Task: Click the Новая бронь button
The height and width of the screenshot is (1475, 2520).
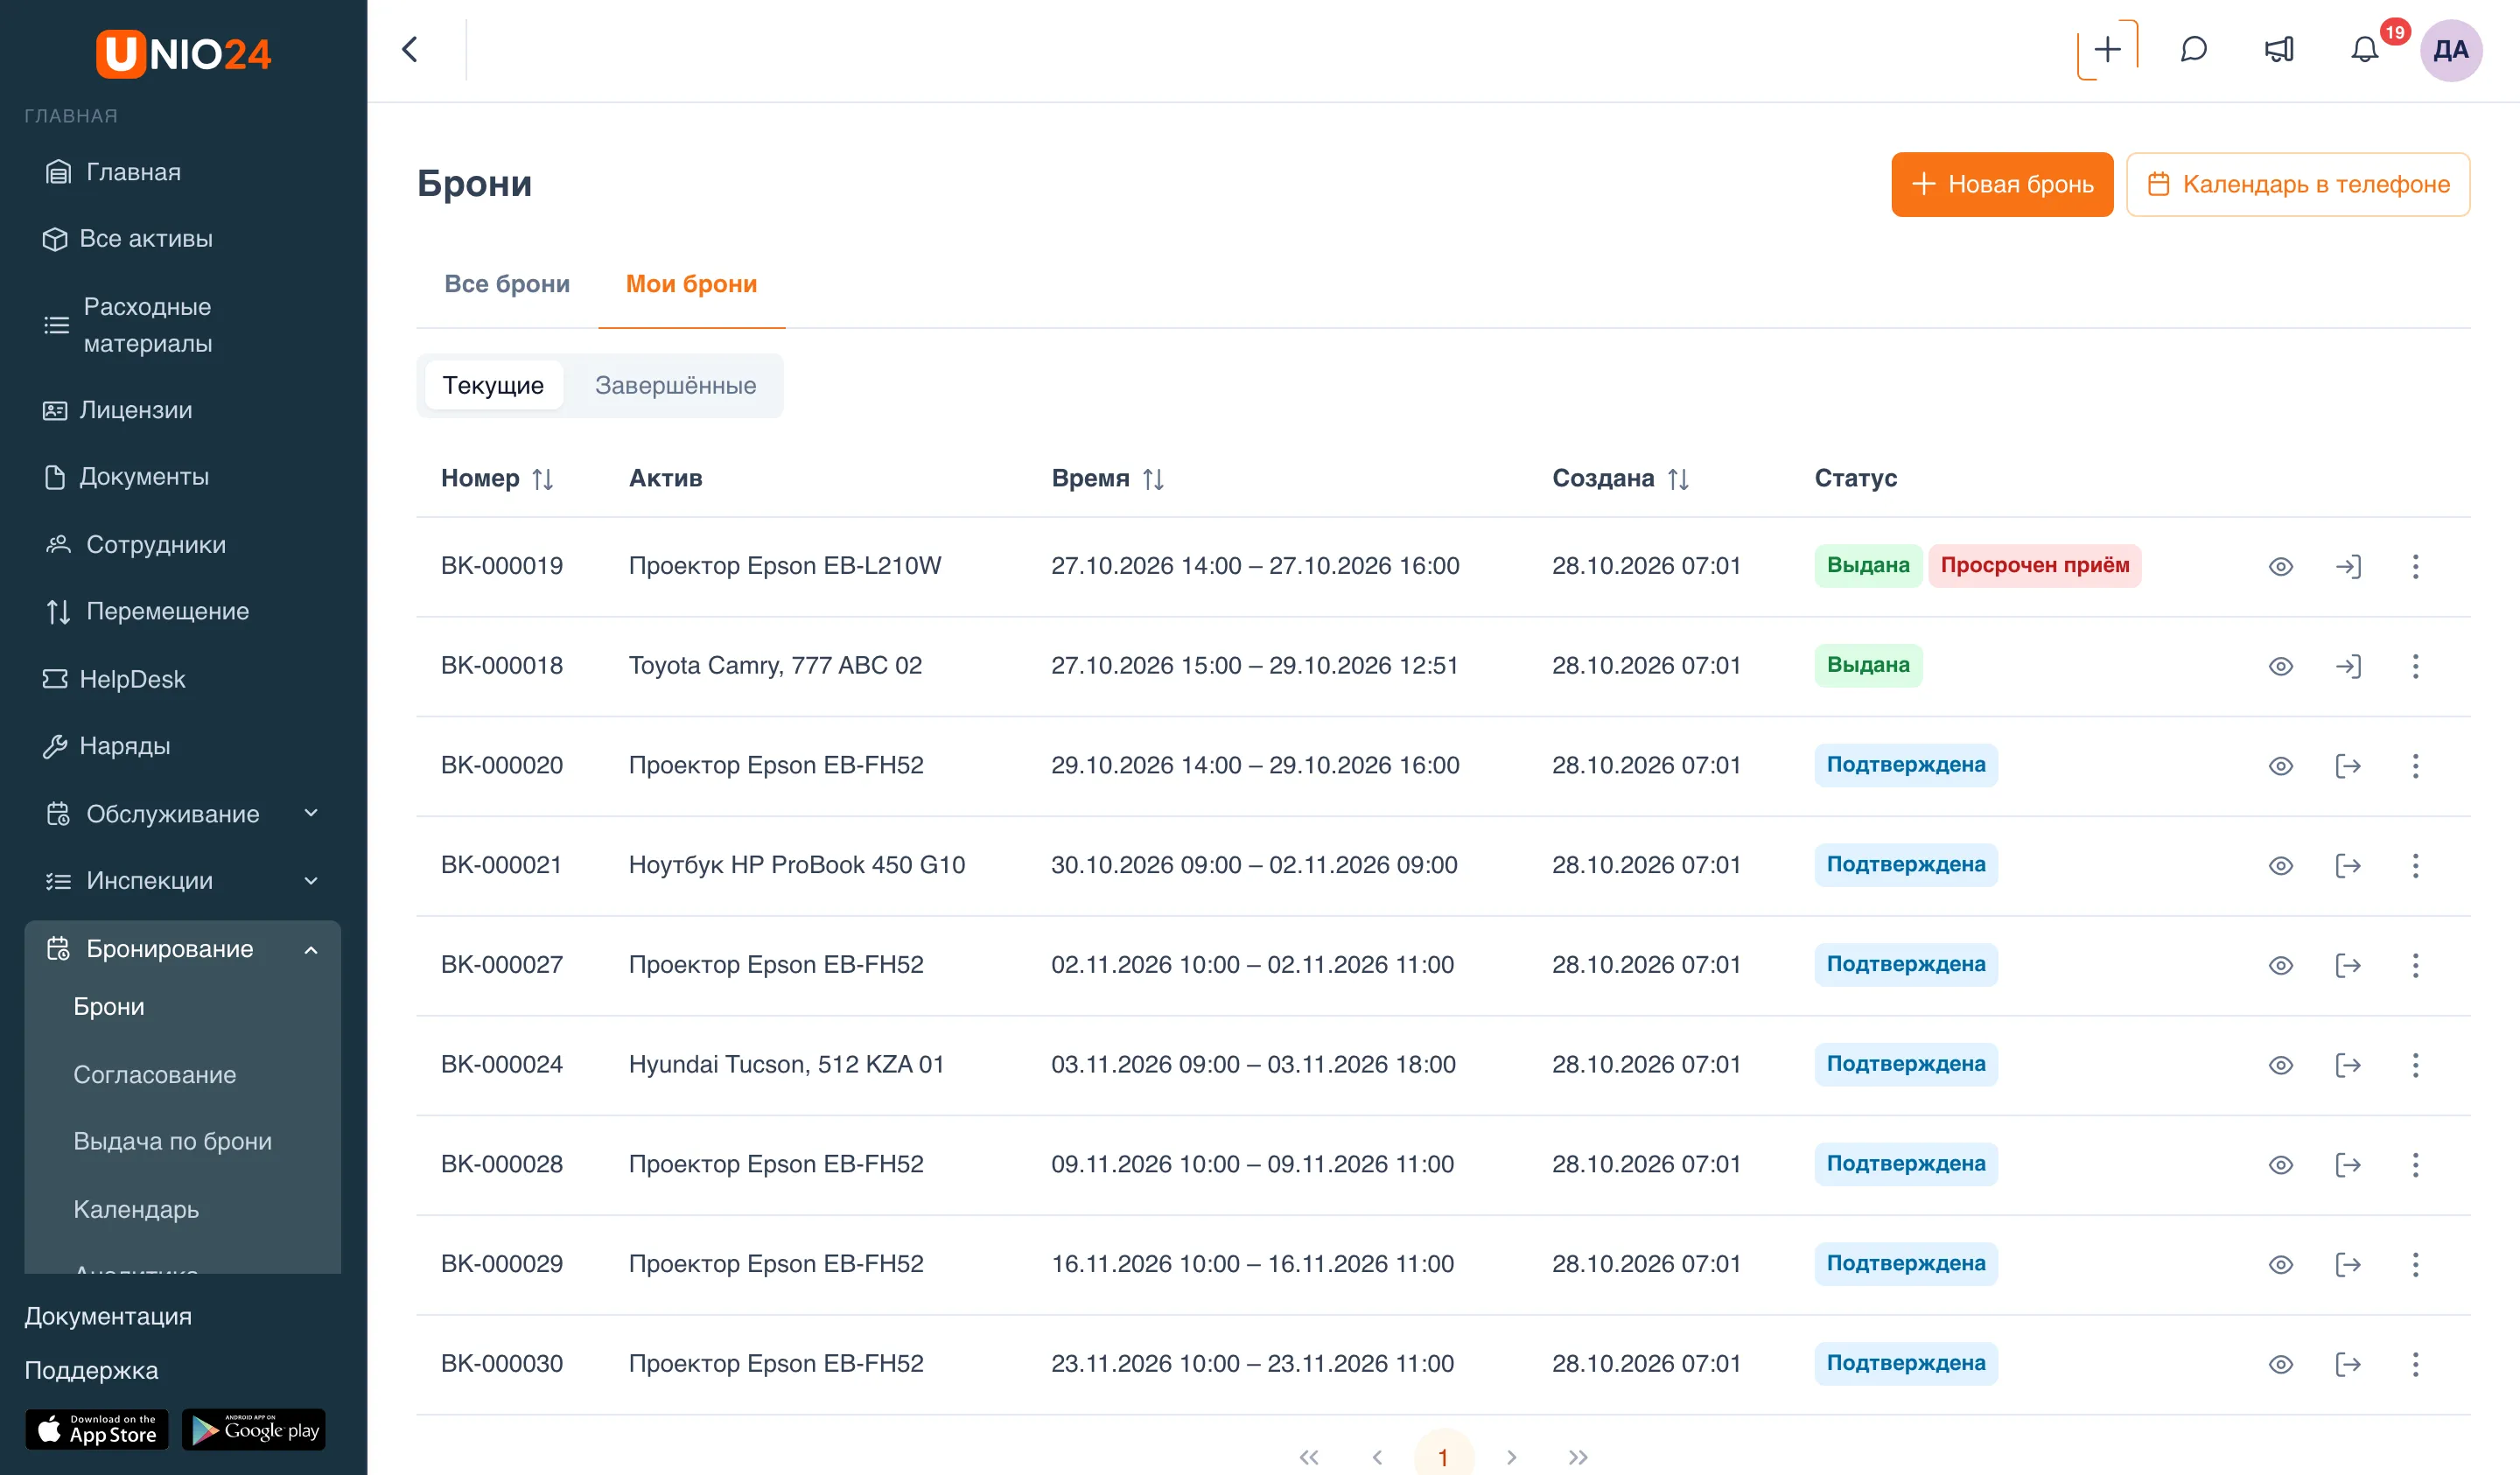Action: [2002, 184]
